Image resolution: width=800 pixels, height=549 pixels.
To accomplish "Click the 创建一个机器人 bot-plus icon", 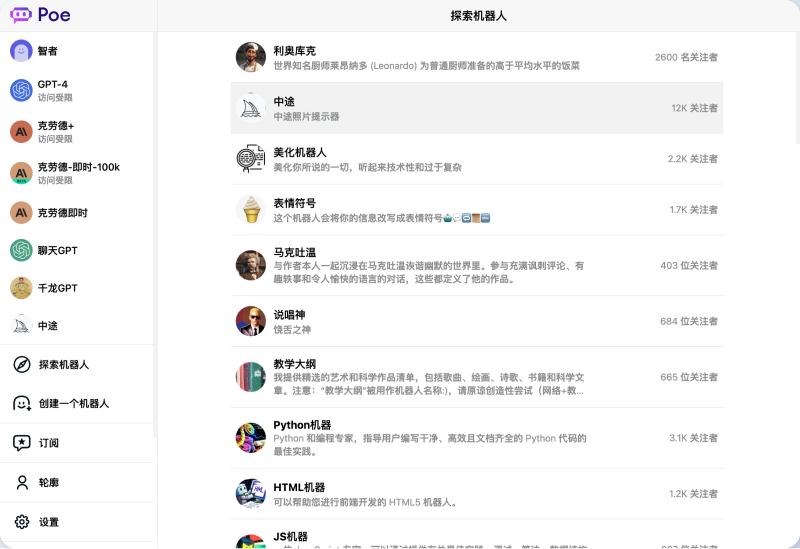I will pos(21,404).
